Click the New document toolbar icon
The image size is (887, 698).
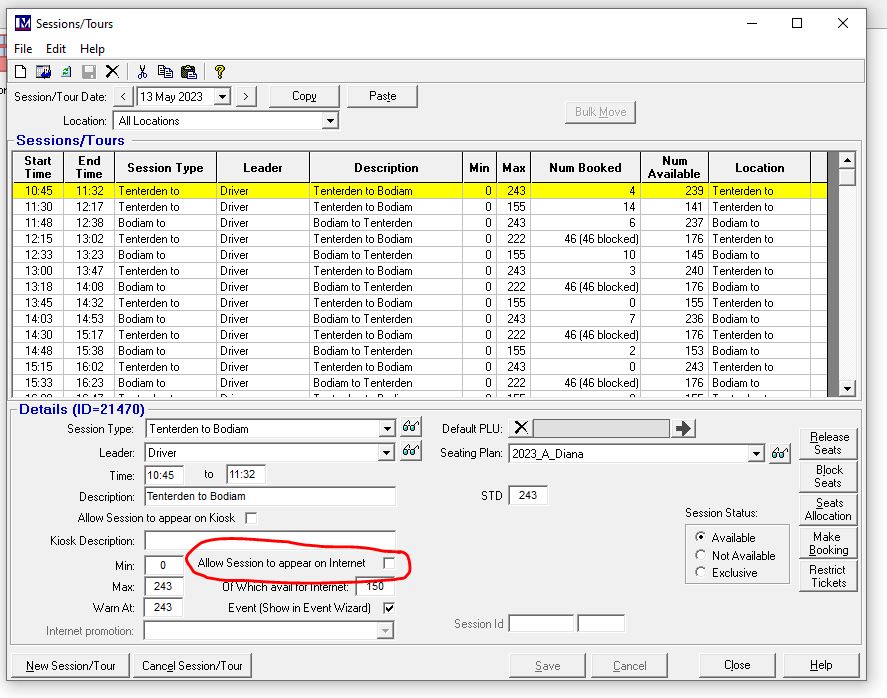tap(20, 72)
